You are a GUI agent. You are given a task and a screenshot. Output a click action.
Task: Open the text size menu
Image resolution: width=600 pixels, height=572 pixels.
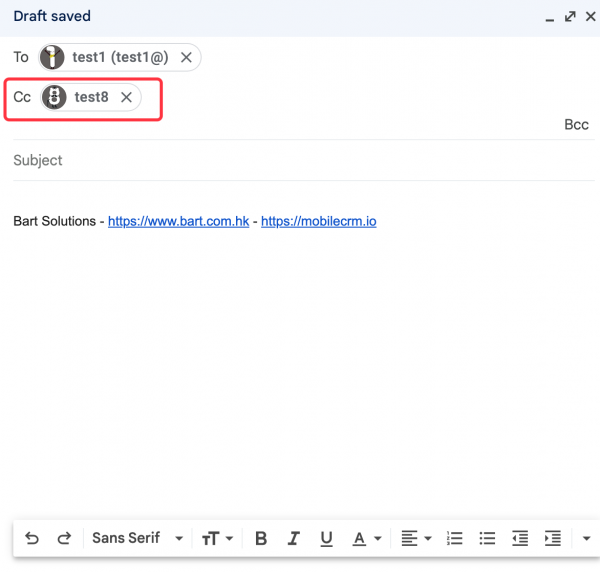(x=217, y=538)
